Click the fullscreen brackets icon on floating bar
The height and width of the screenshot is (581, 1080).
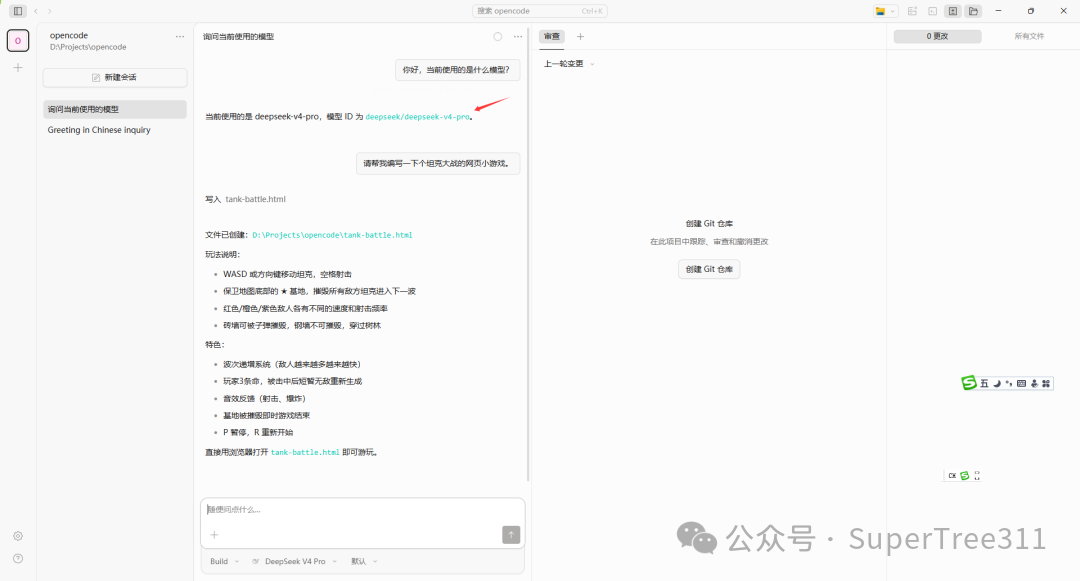(x=977, y=476)
